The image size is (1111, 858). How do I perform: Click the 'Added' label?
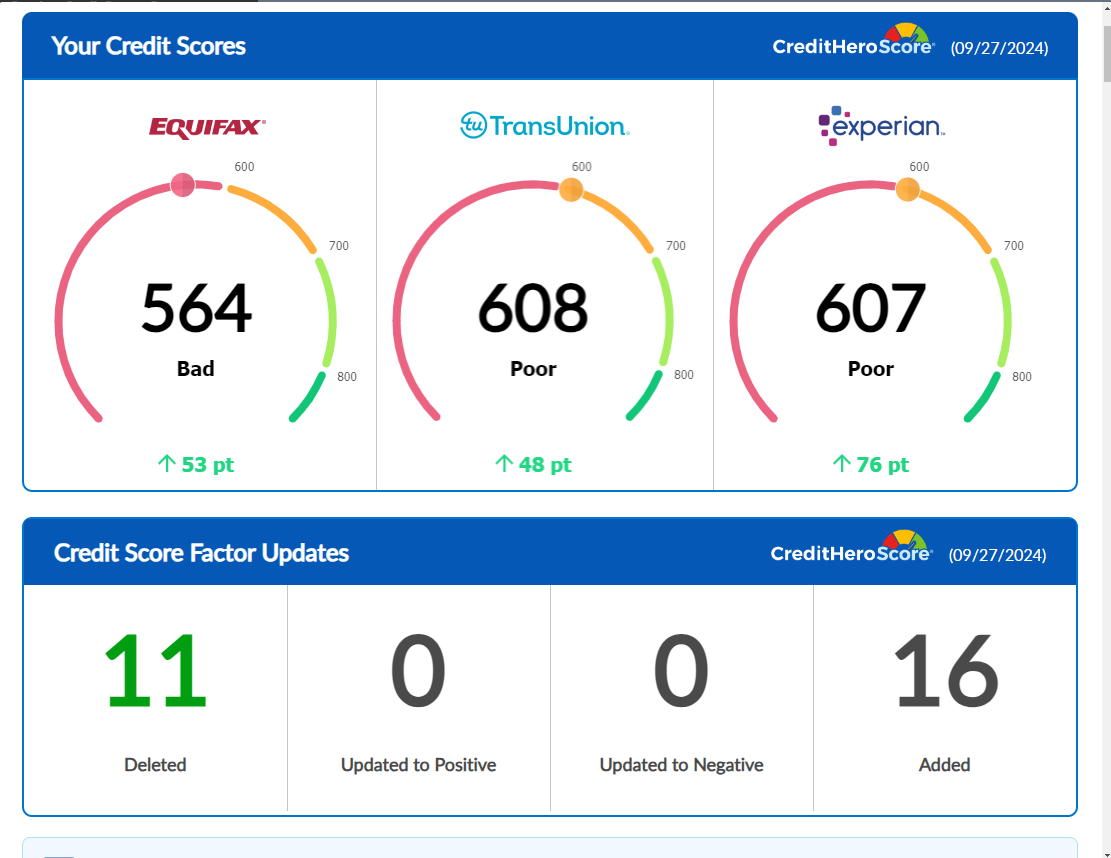pyautogui.click(x=944, y=765)
